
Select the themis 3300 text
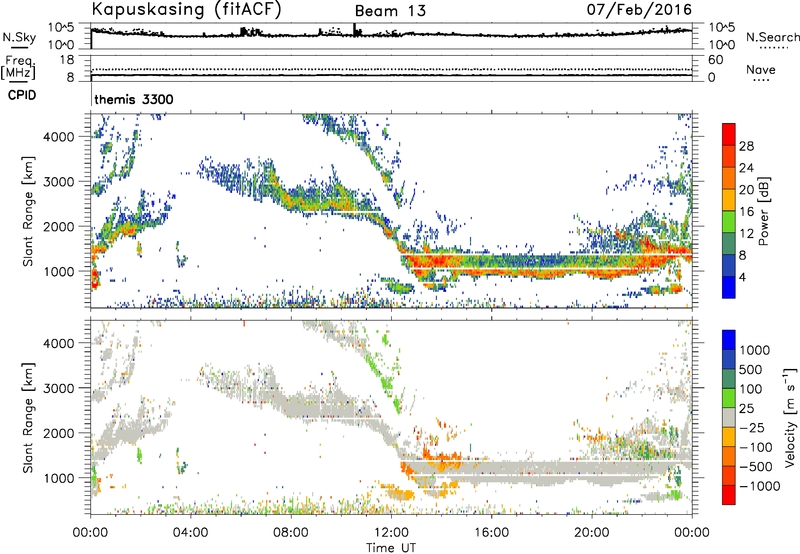coord(134,99)
